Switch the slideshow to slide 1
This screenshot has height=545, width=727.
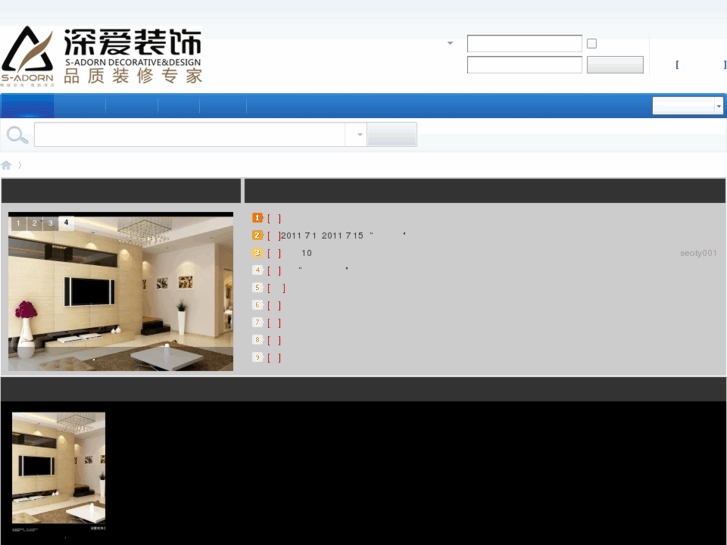tap(19, 223)
